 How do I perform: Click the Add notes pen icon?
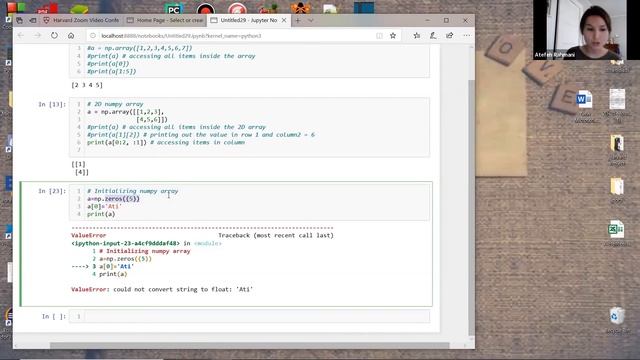pos(433,36)
